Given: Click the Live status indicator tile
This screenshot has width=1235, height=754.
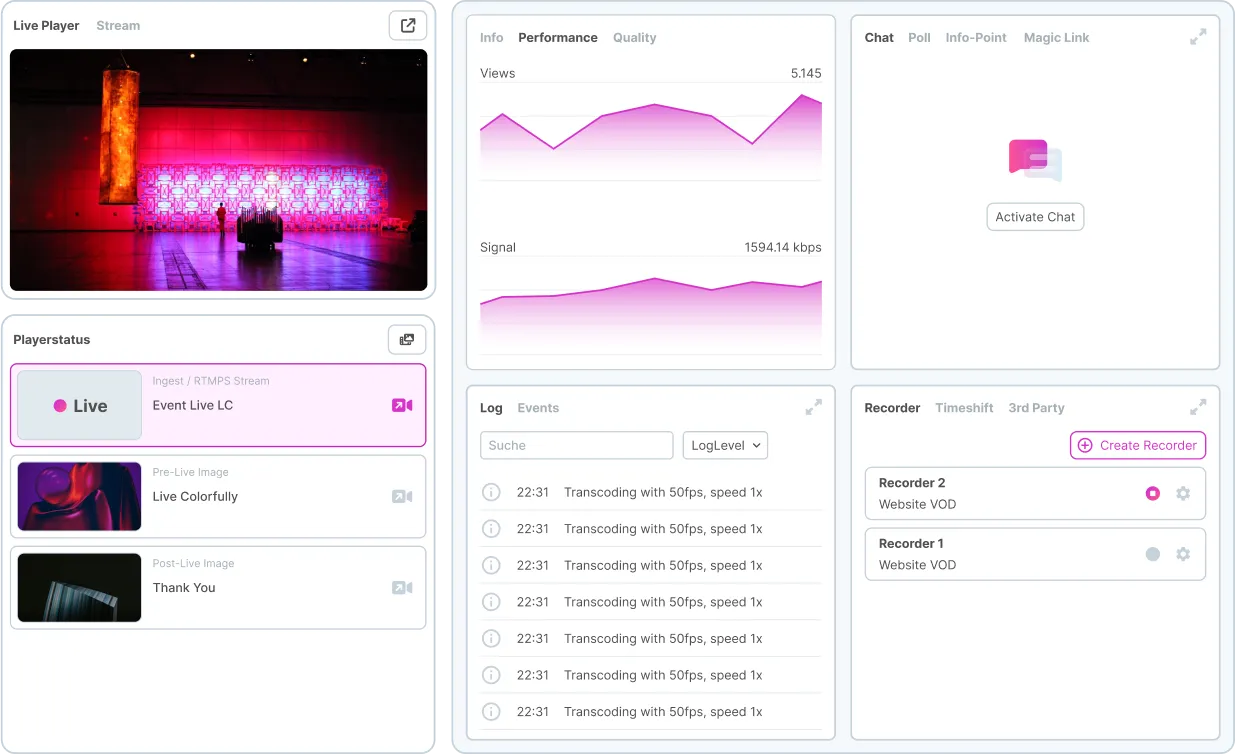Looking at the screenshot, I should 79,405.
